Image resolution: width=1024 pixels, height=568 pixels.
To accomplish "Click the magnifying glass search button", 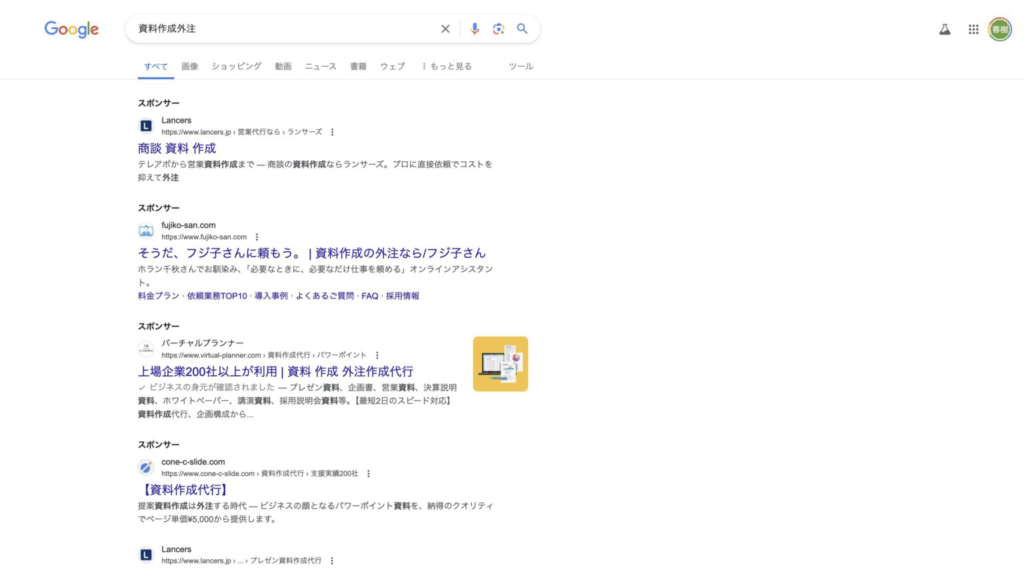I will (x=522, y=29).
